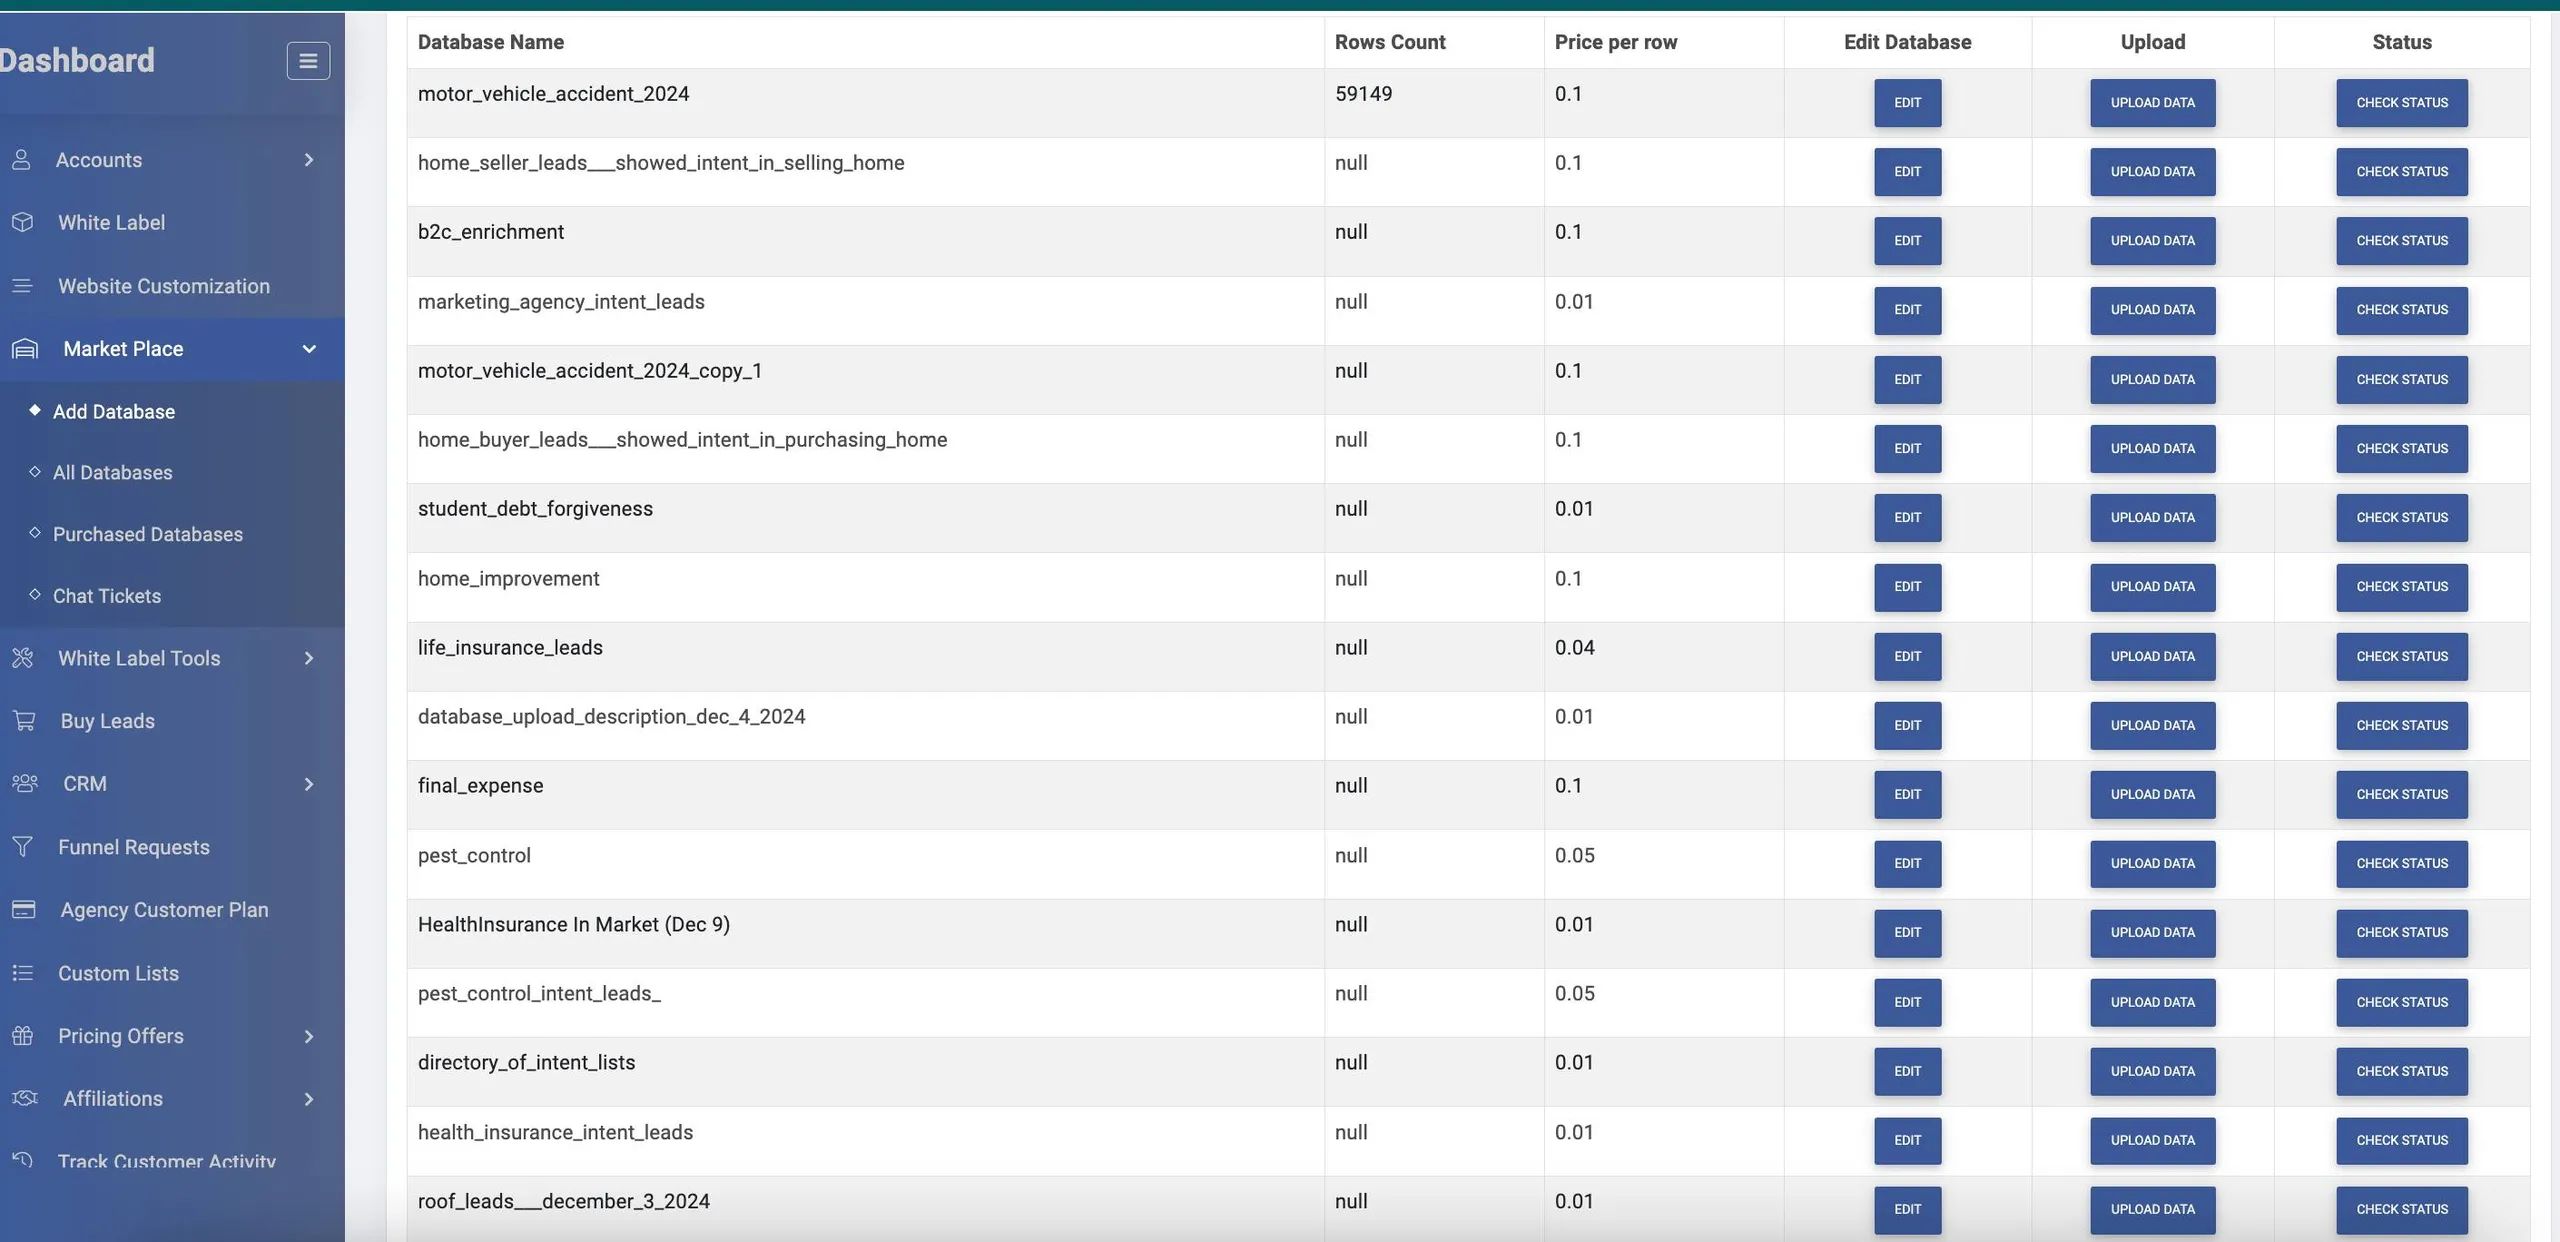Open Custom Lists menu item
2560x1242 pixels.
point(118,973)
